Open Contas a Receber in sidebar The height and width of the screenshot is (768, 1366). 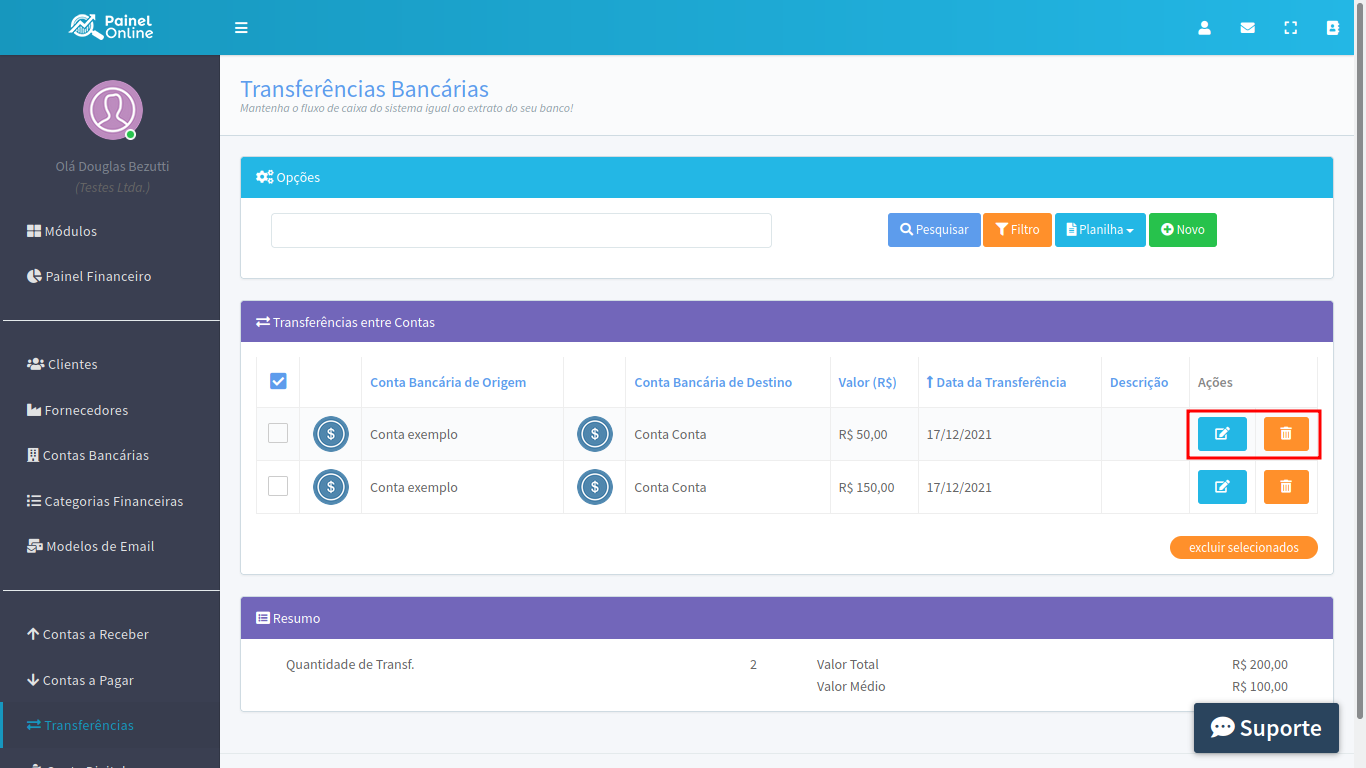[x=87, y=634]
